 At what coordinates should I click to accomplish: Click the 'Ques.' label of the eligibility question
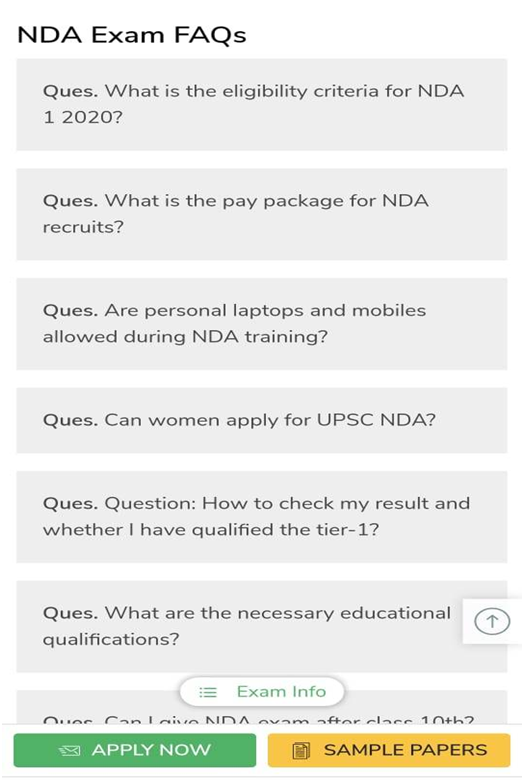coord(70,92)
